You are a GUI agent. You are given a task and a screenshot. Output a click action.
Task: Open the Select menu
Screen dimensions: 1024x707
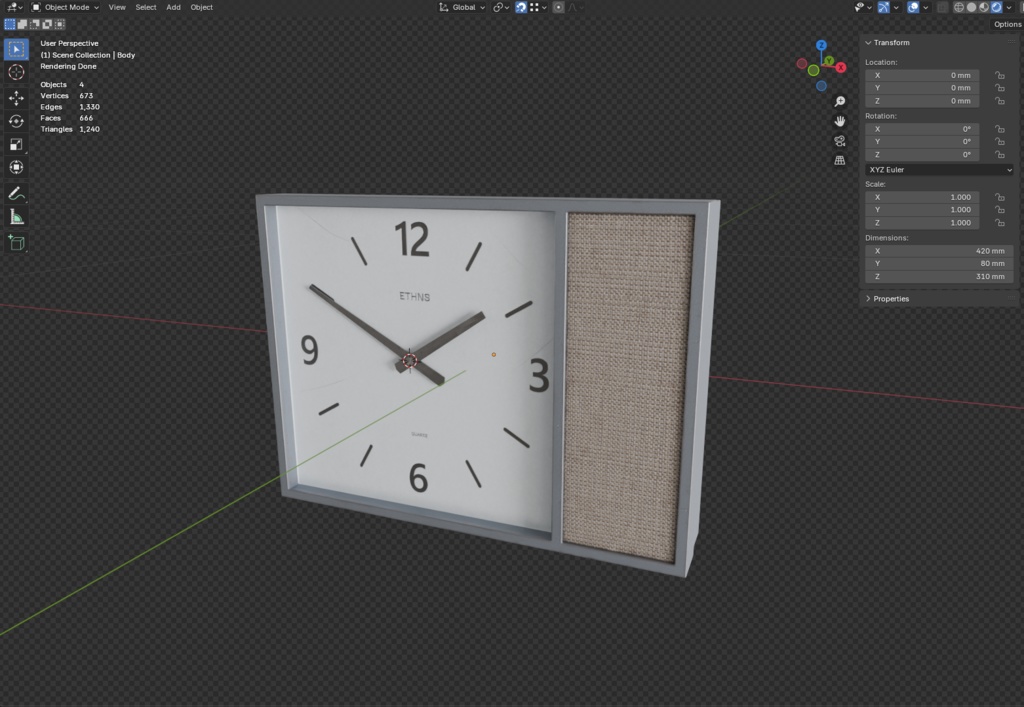coord(146,7)
